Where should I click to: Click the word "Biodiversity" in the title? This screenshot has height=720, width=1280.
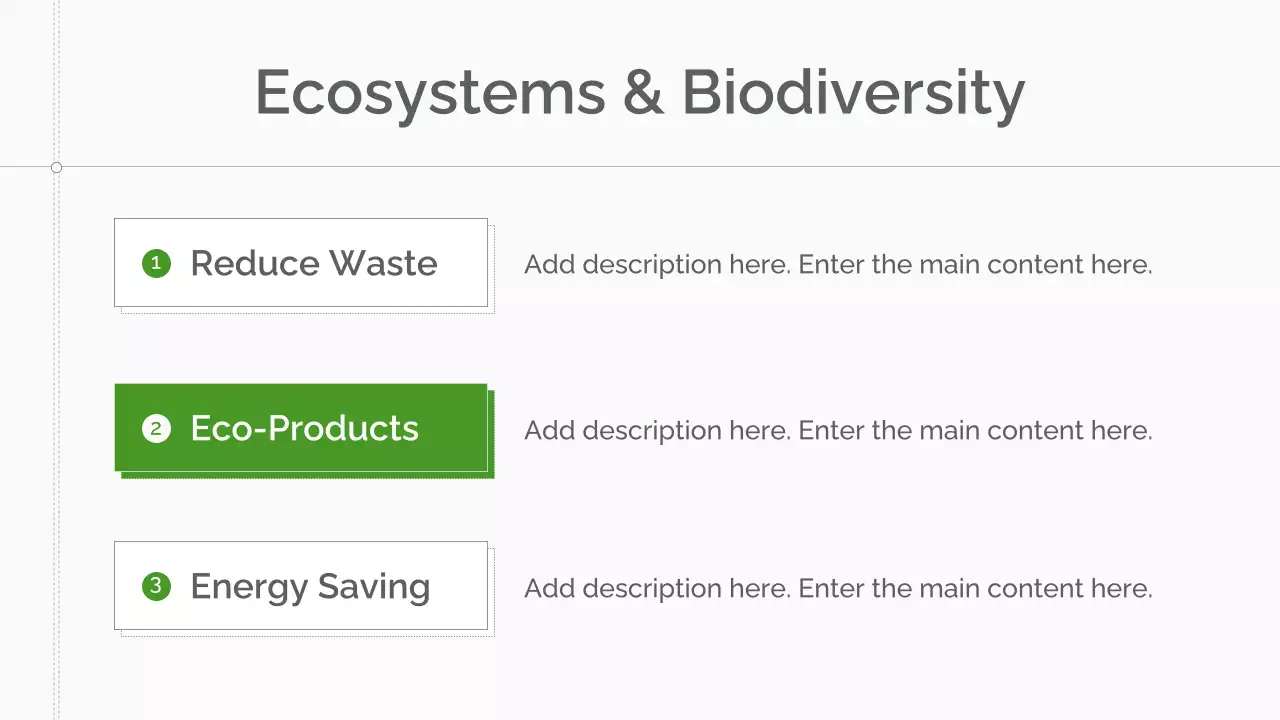pyautogui.click(x=853, y=93)
